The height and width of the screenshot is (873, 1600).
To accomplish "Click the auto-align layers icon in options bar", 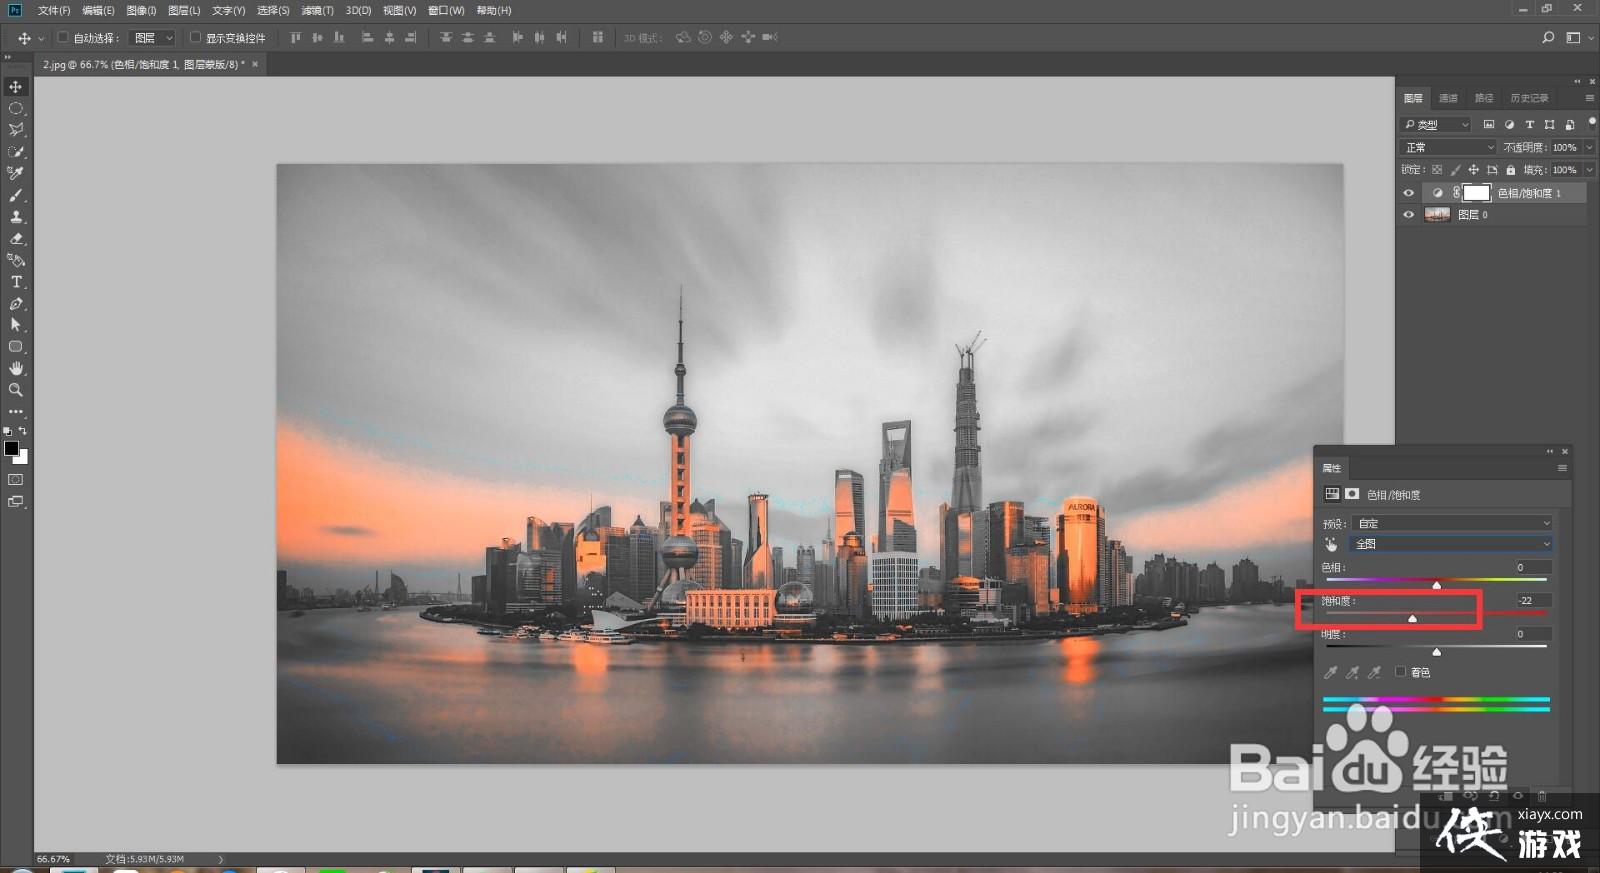I will (597, 38).
